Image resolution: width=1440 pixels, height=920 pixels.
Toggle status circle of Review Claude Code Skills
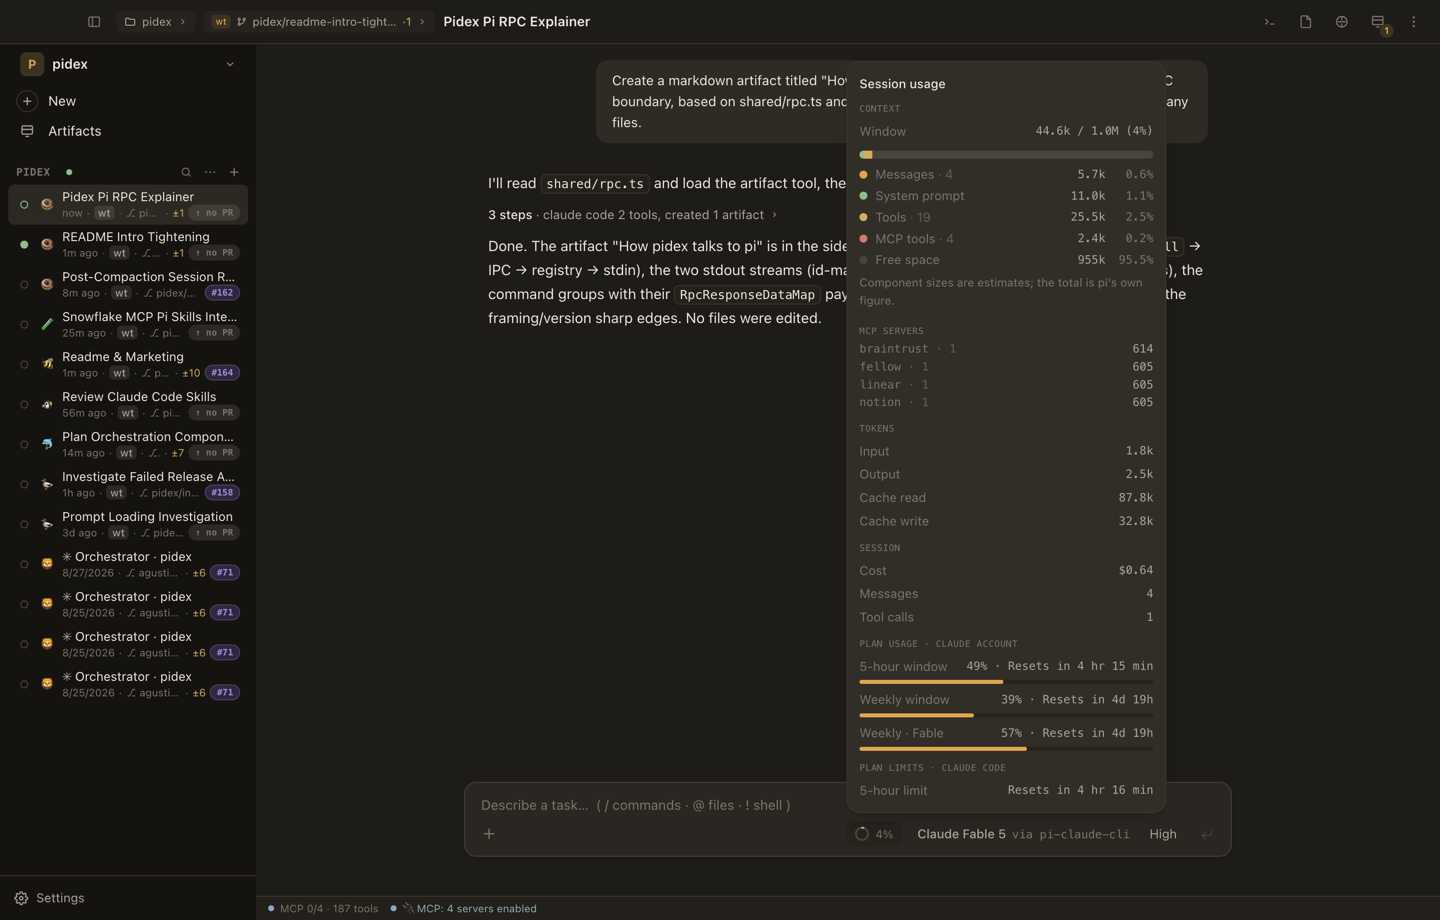(24, 404)
